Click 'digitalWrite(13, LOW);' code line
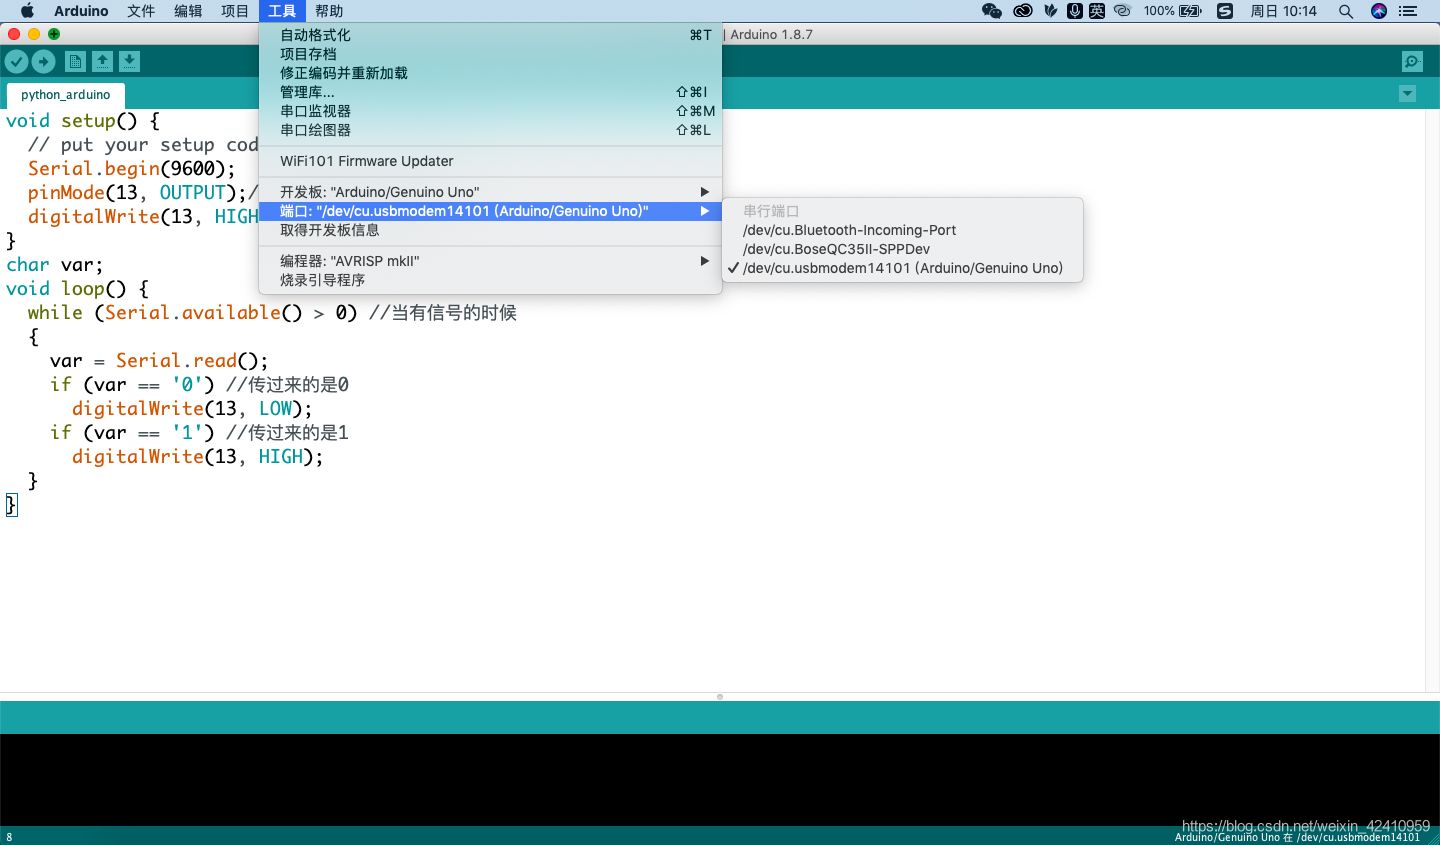The height and width of the screenshot is (845, 1440). pyautogui.click(x=192, y=409)
